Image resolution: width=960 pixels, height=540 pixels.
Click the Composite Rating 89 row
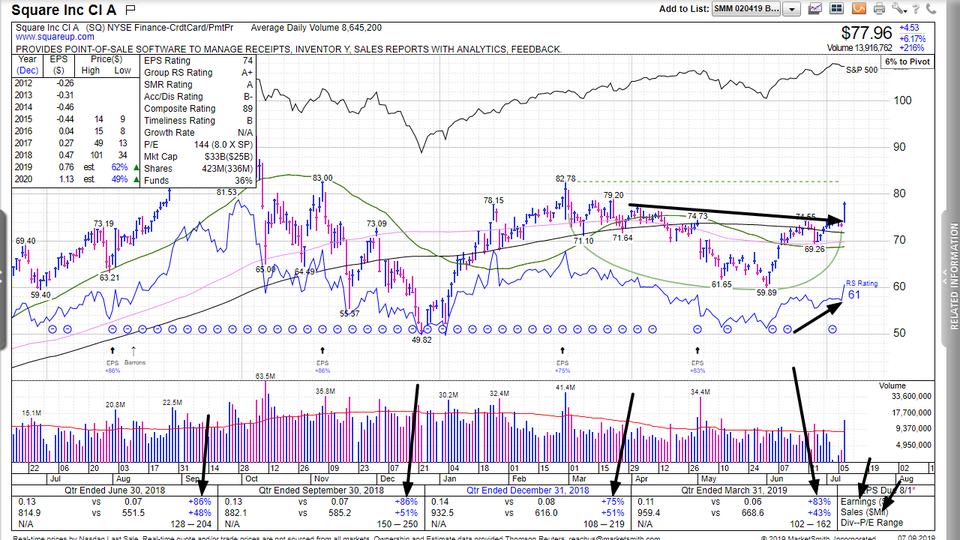198,108
